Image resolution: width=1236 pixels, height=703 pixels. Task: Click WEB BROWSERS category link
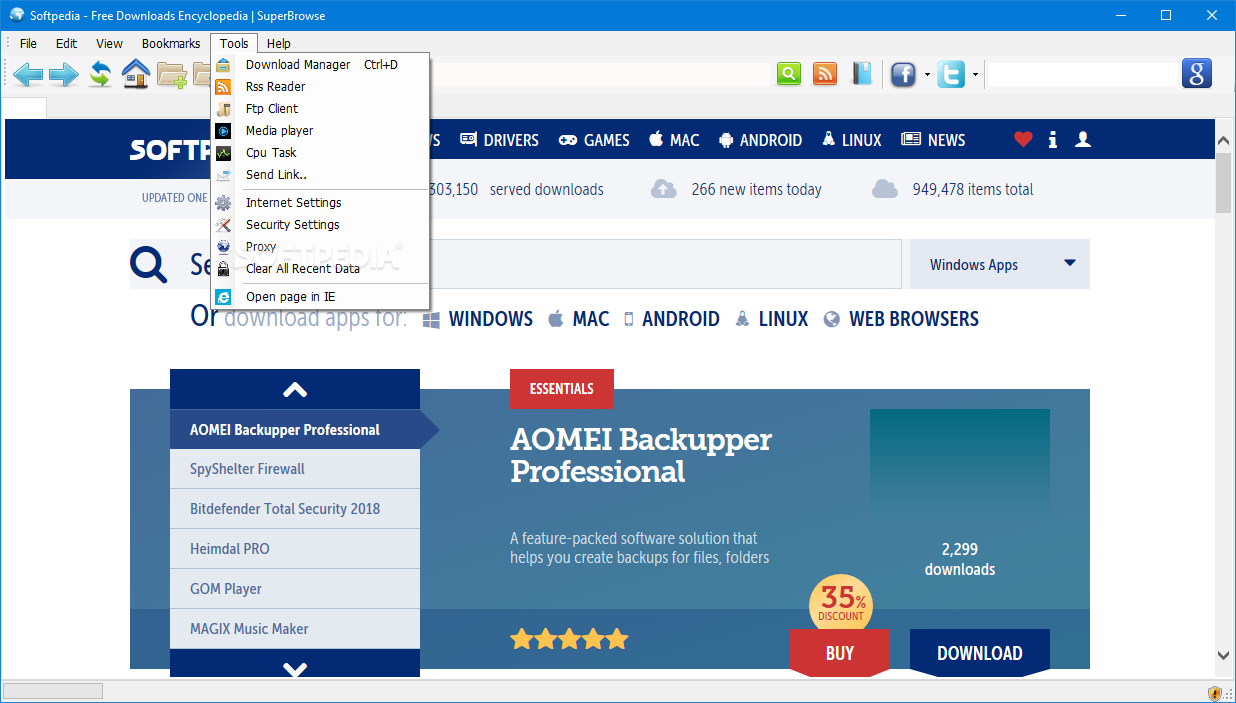click(901, 319)
